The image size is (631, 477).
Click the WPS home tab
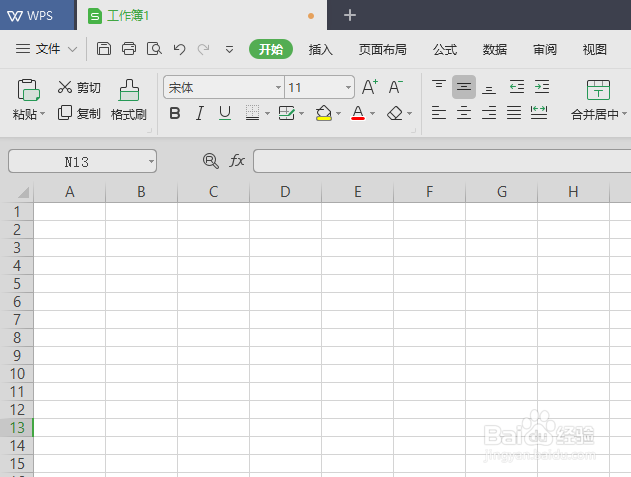[38, 15]
